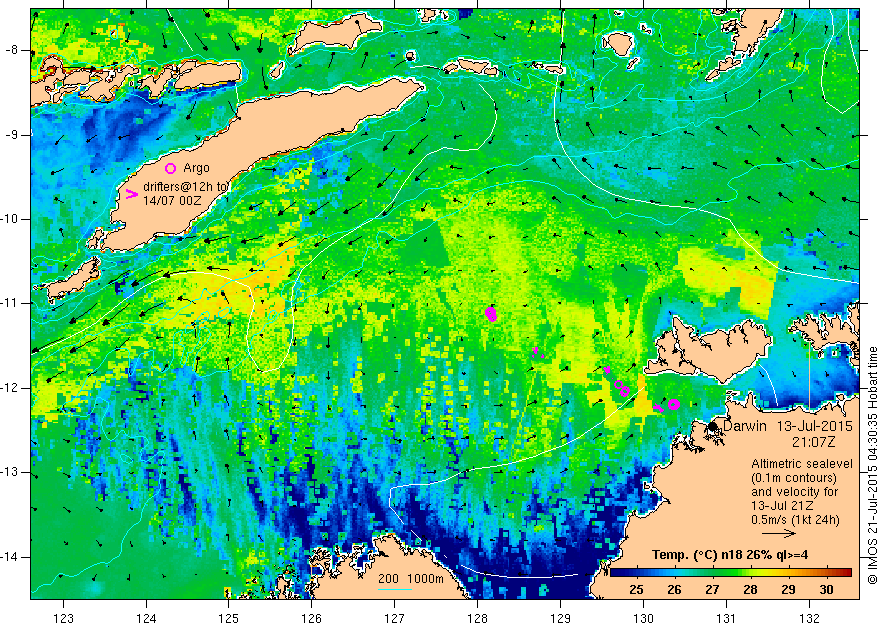Click the cyan 200/1000m depth contour legend line
The image size is (880, 630).
tap(395, 589)
